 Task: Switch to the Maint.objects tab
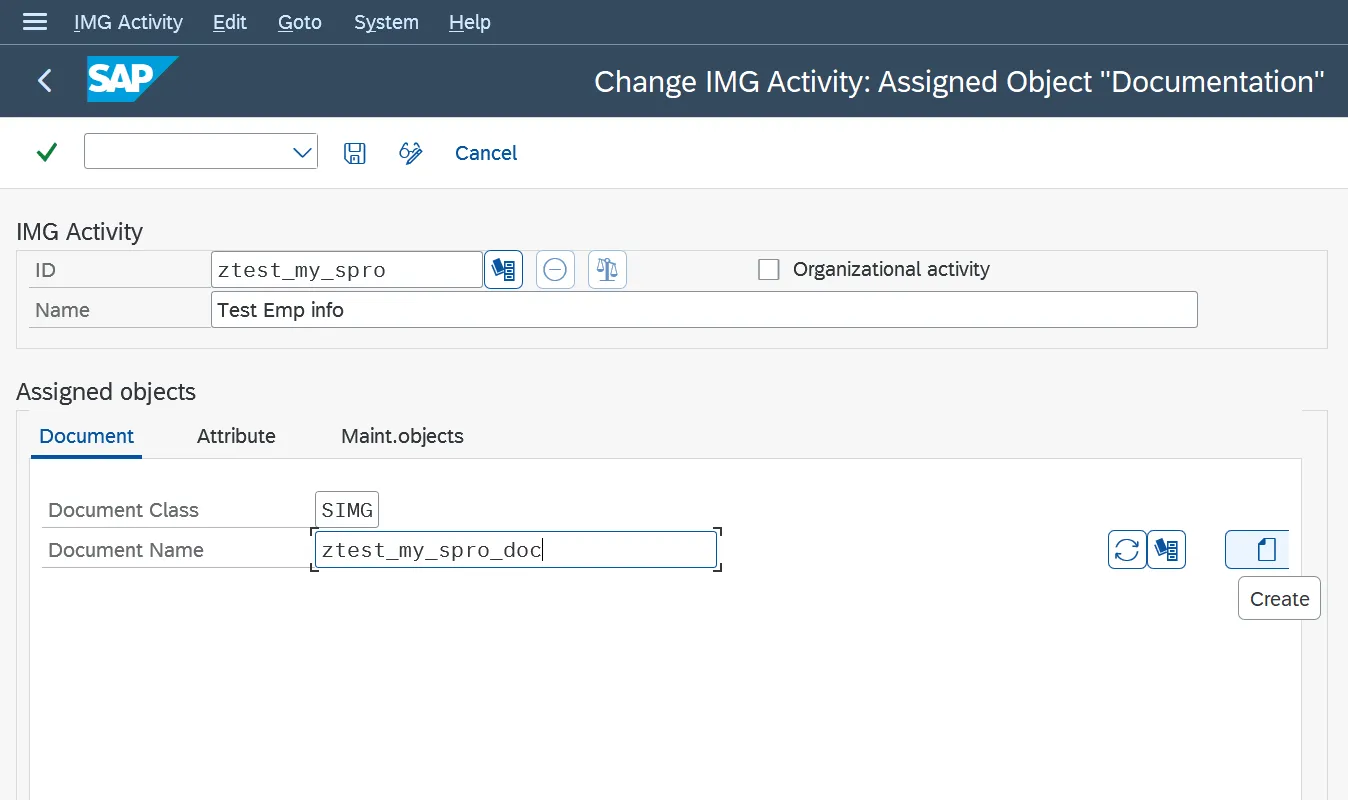[401, 436]
